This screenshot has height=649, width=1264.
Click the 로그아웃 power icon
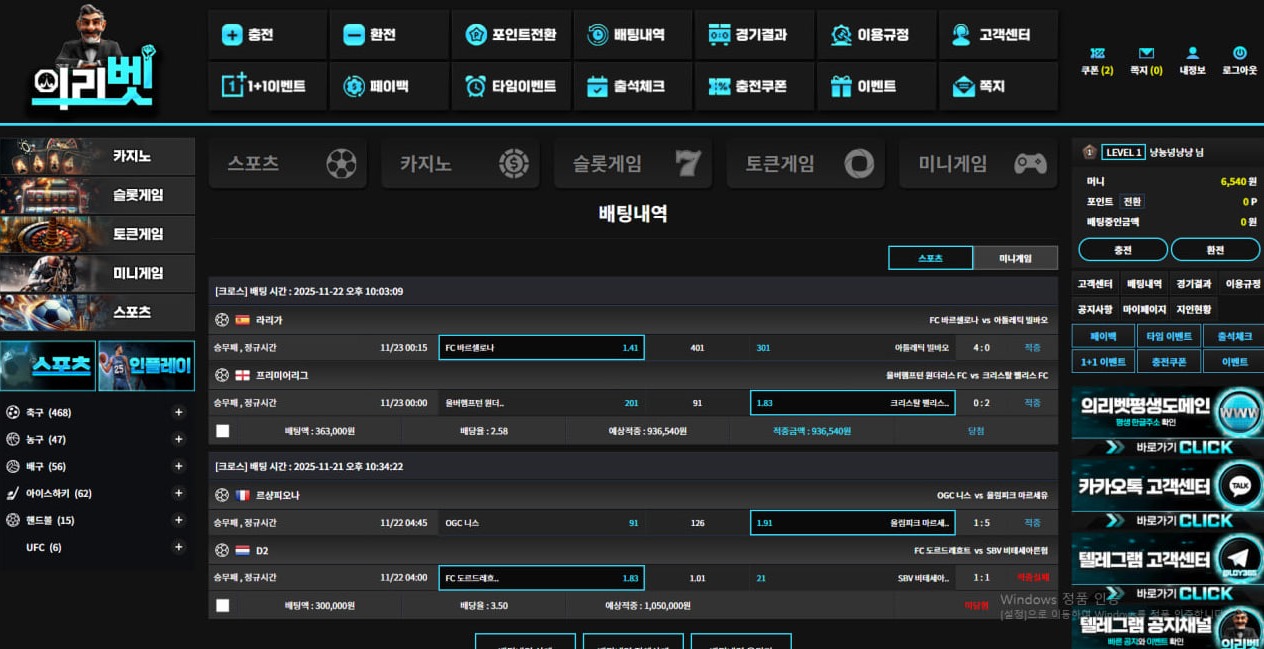pyautogui.click(x=1239, y=53)
